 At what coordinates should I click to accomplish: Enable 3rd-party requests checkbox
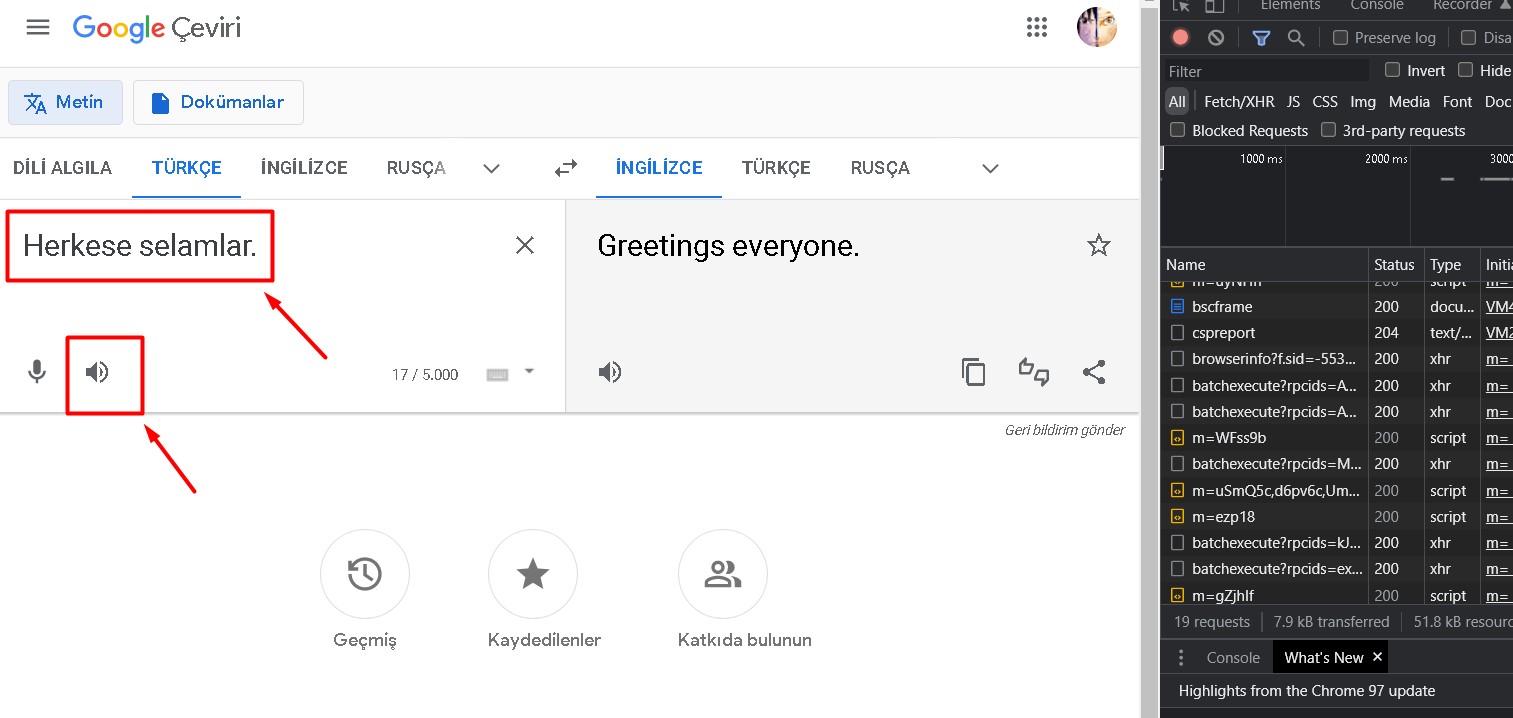(1328, 130)
